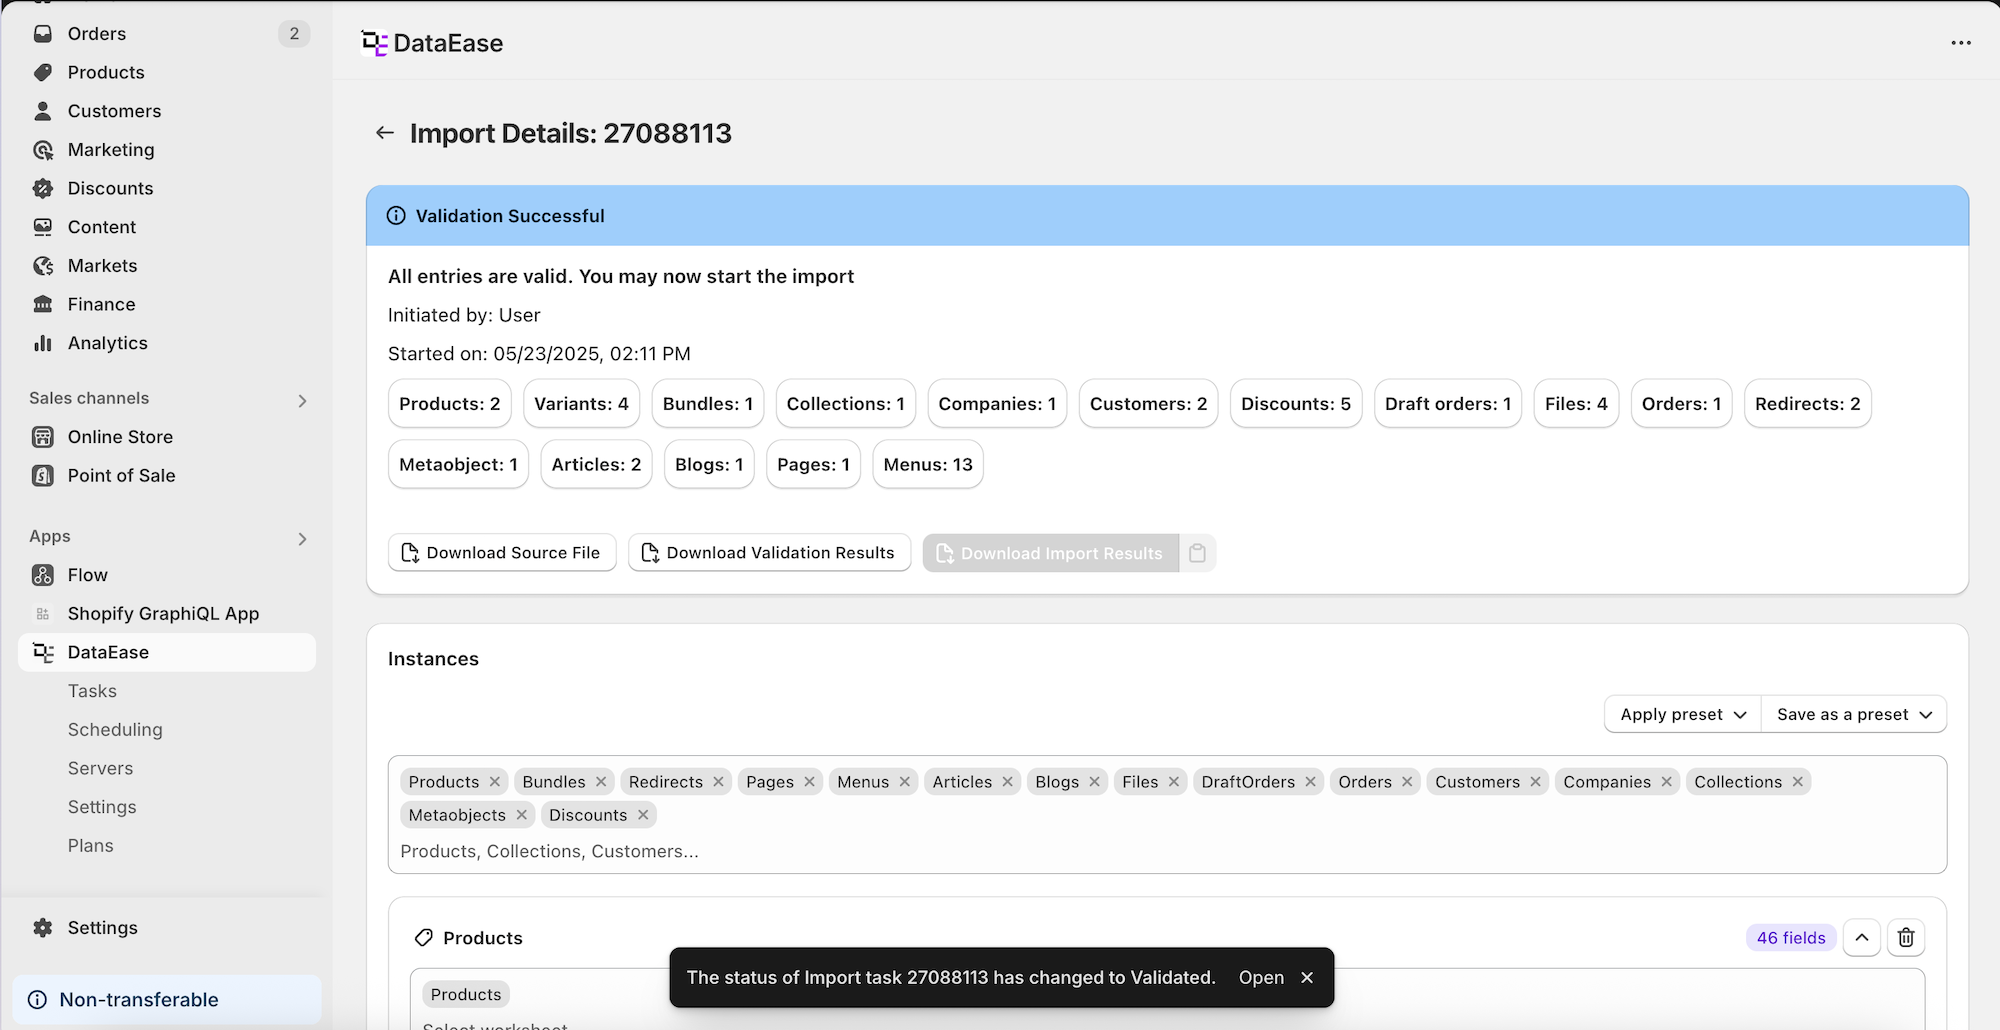This screenshot has width=2000, height=1030.
Task: Click the Marketing target icon
Action: coord(43,150)
